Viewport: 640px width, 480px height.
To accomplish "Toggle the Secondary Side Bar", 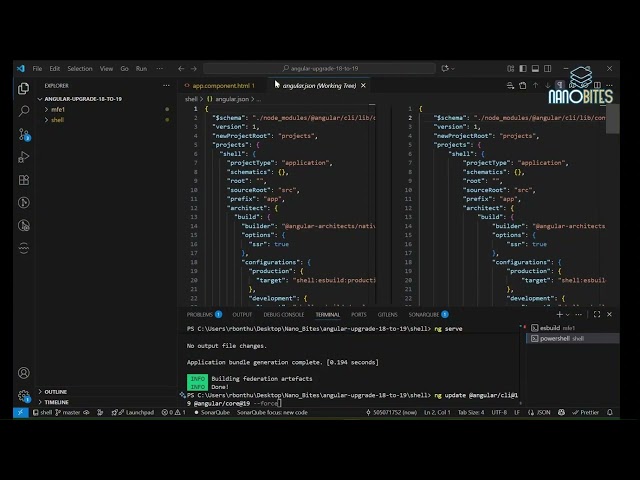I will 548,69.
